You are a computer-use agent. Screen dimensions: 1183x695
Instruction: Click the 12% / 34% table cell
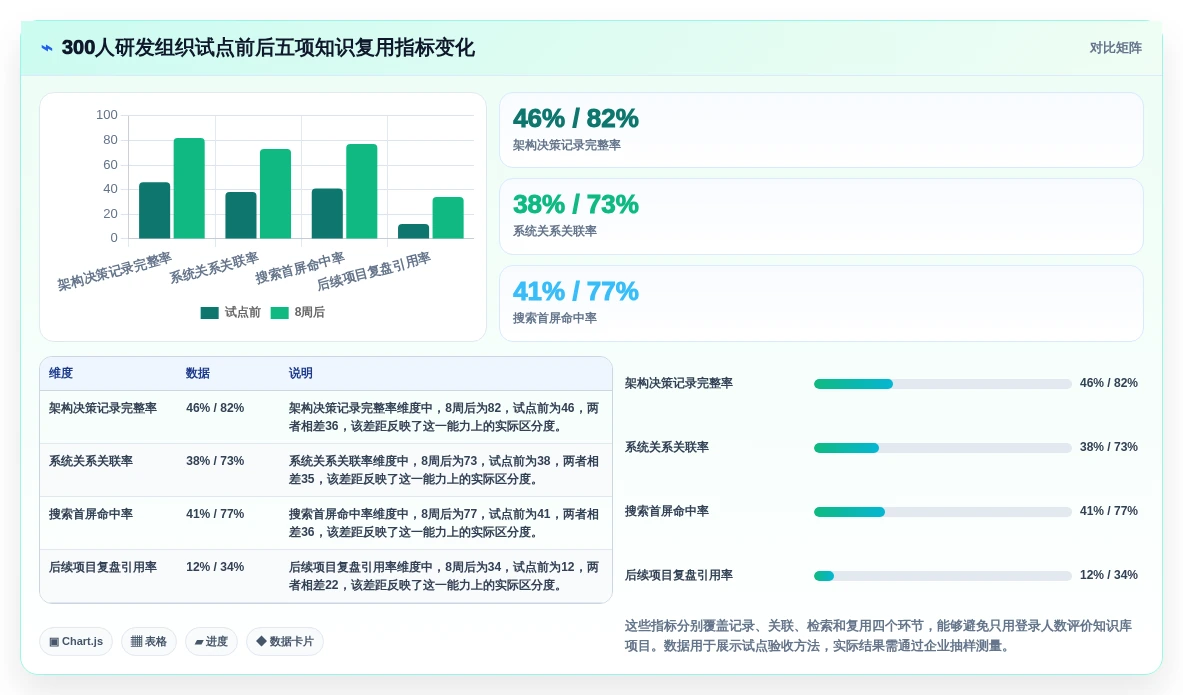coord(215,567)
